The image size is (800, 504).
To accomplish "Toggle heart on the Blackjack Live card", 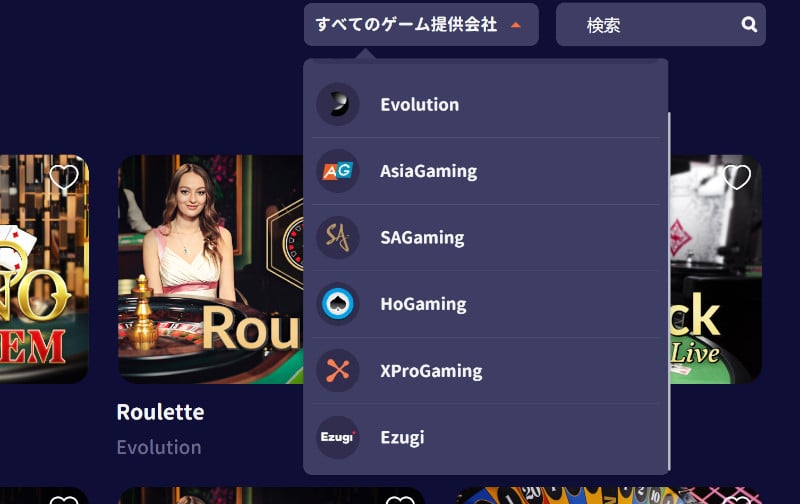I will (x=737, y=177).
